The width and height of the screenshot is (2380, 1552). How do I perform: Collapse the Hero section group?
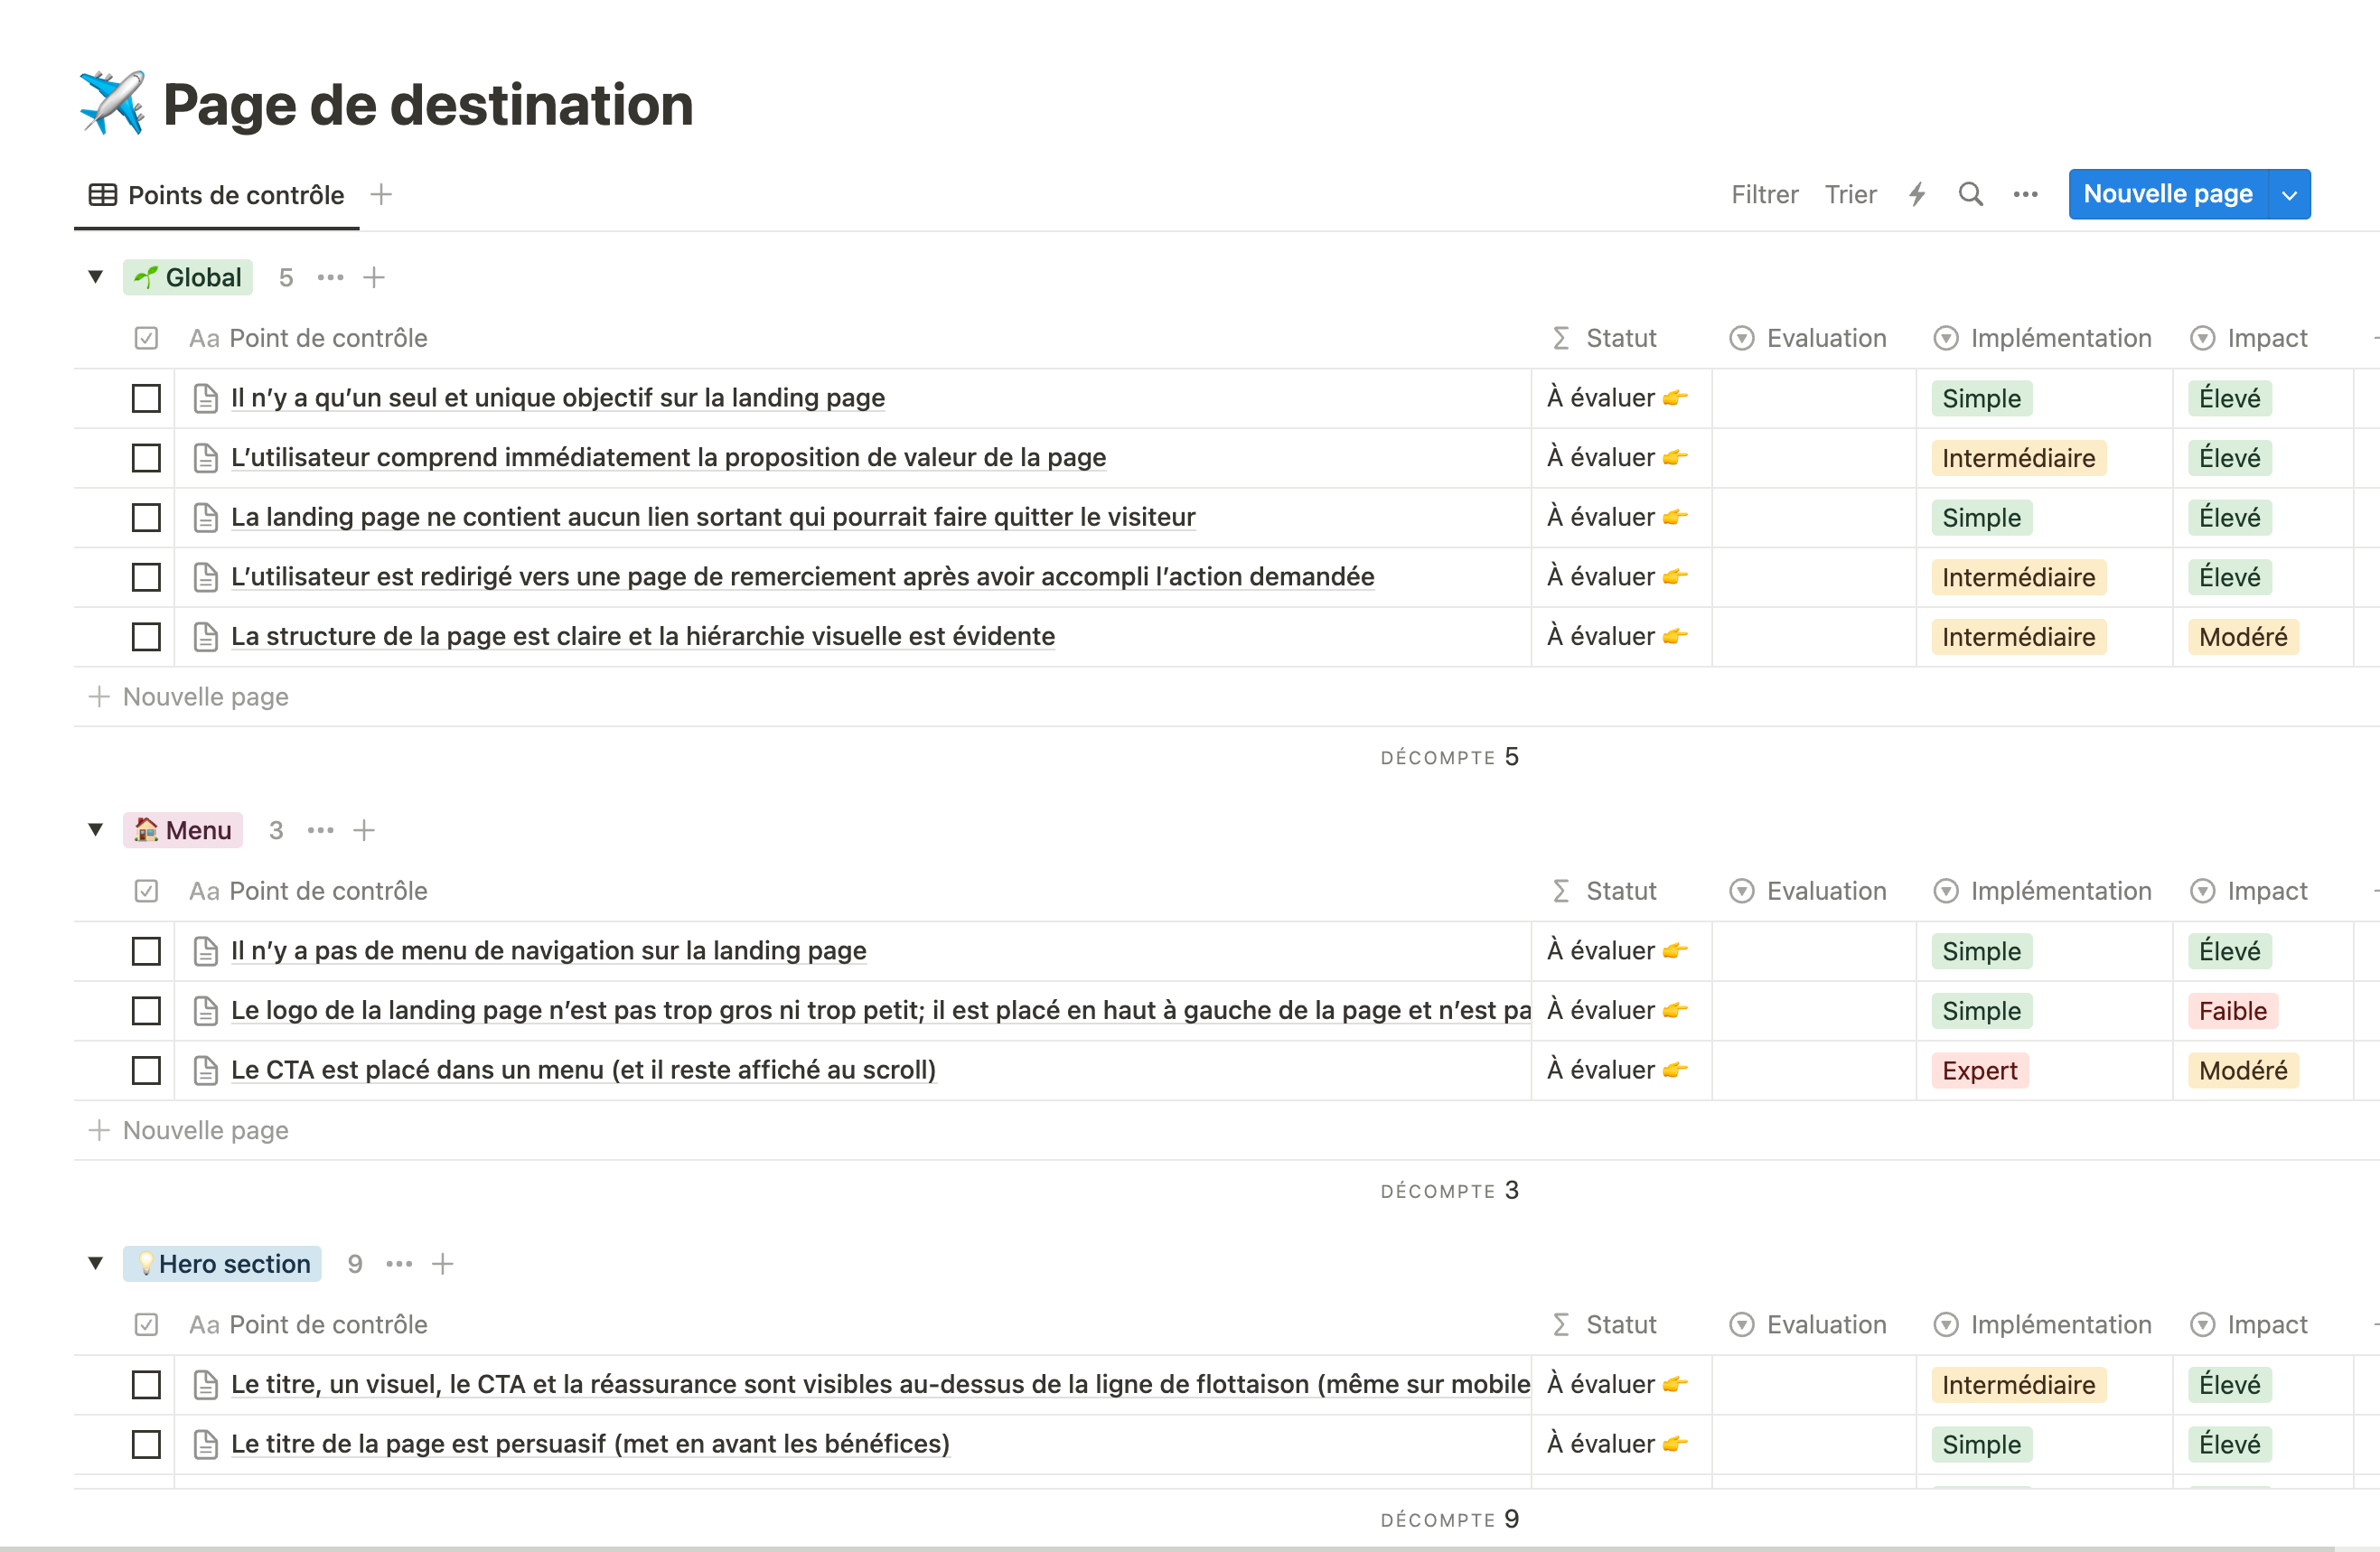point(95,1264)
